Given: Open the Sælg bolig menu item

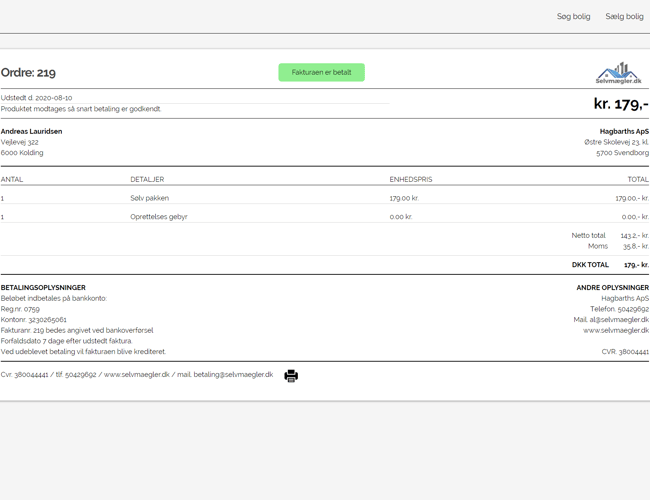Looking at the screenshot, I should 624,16.
